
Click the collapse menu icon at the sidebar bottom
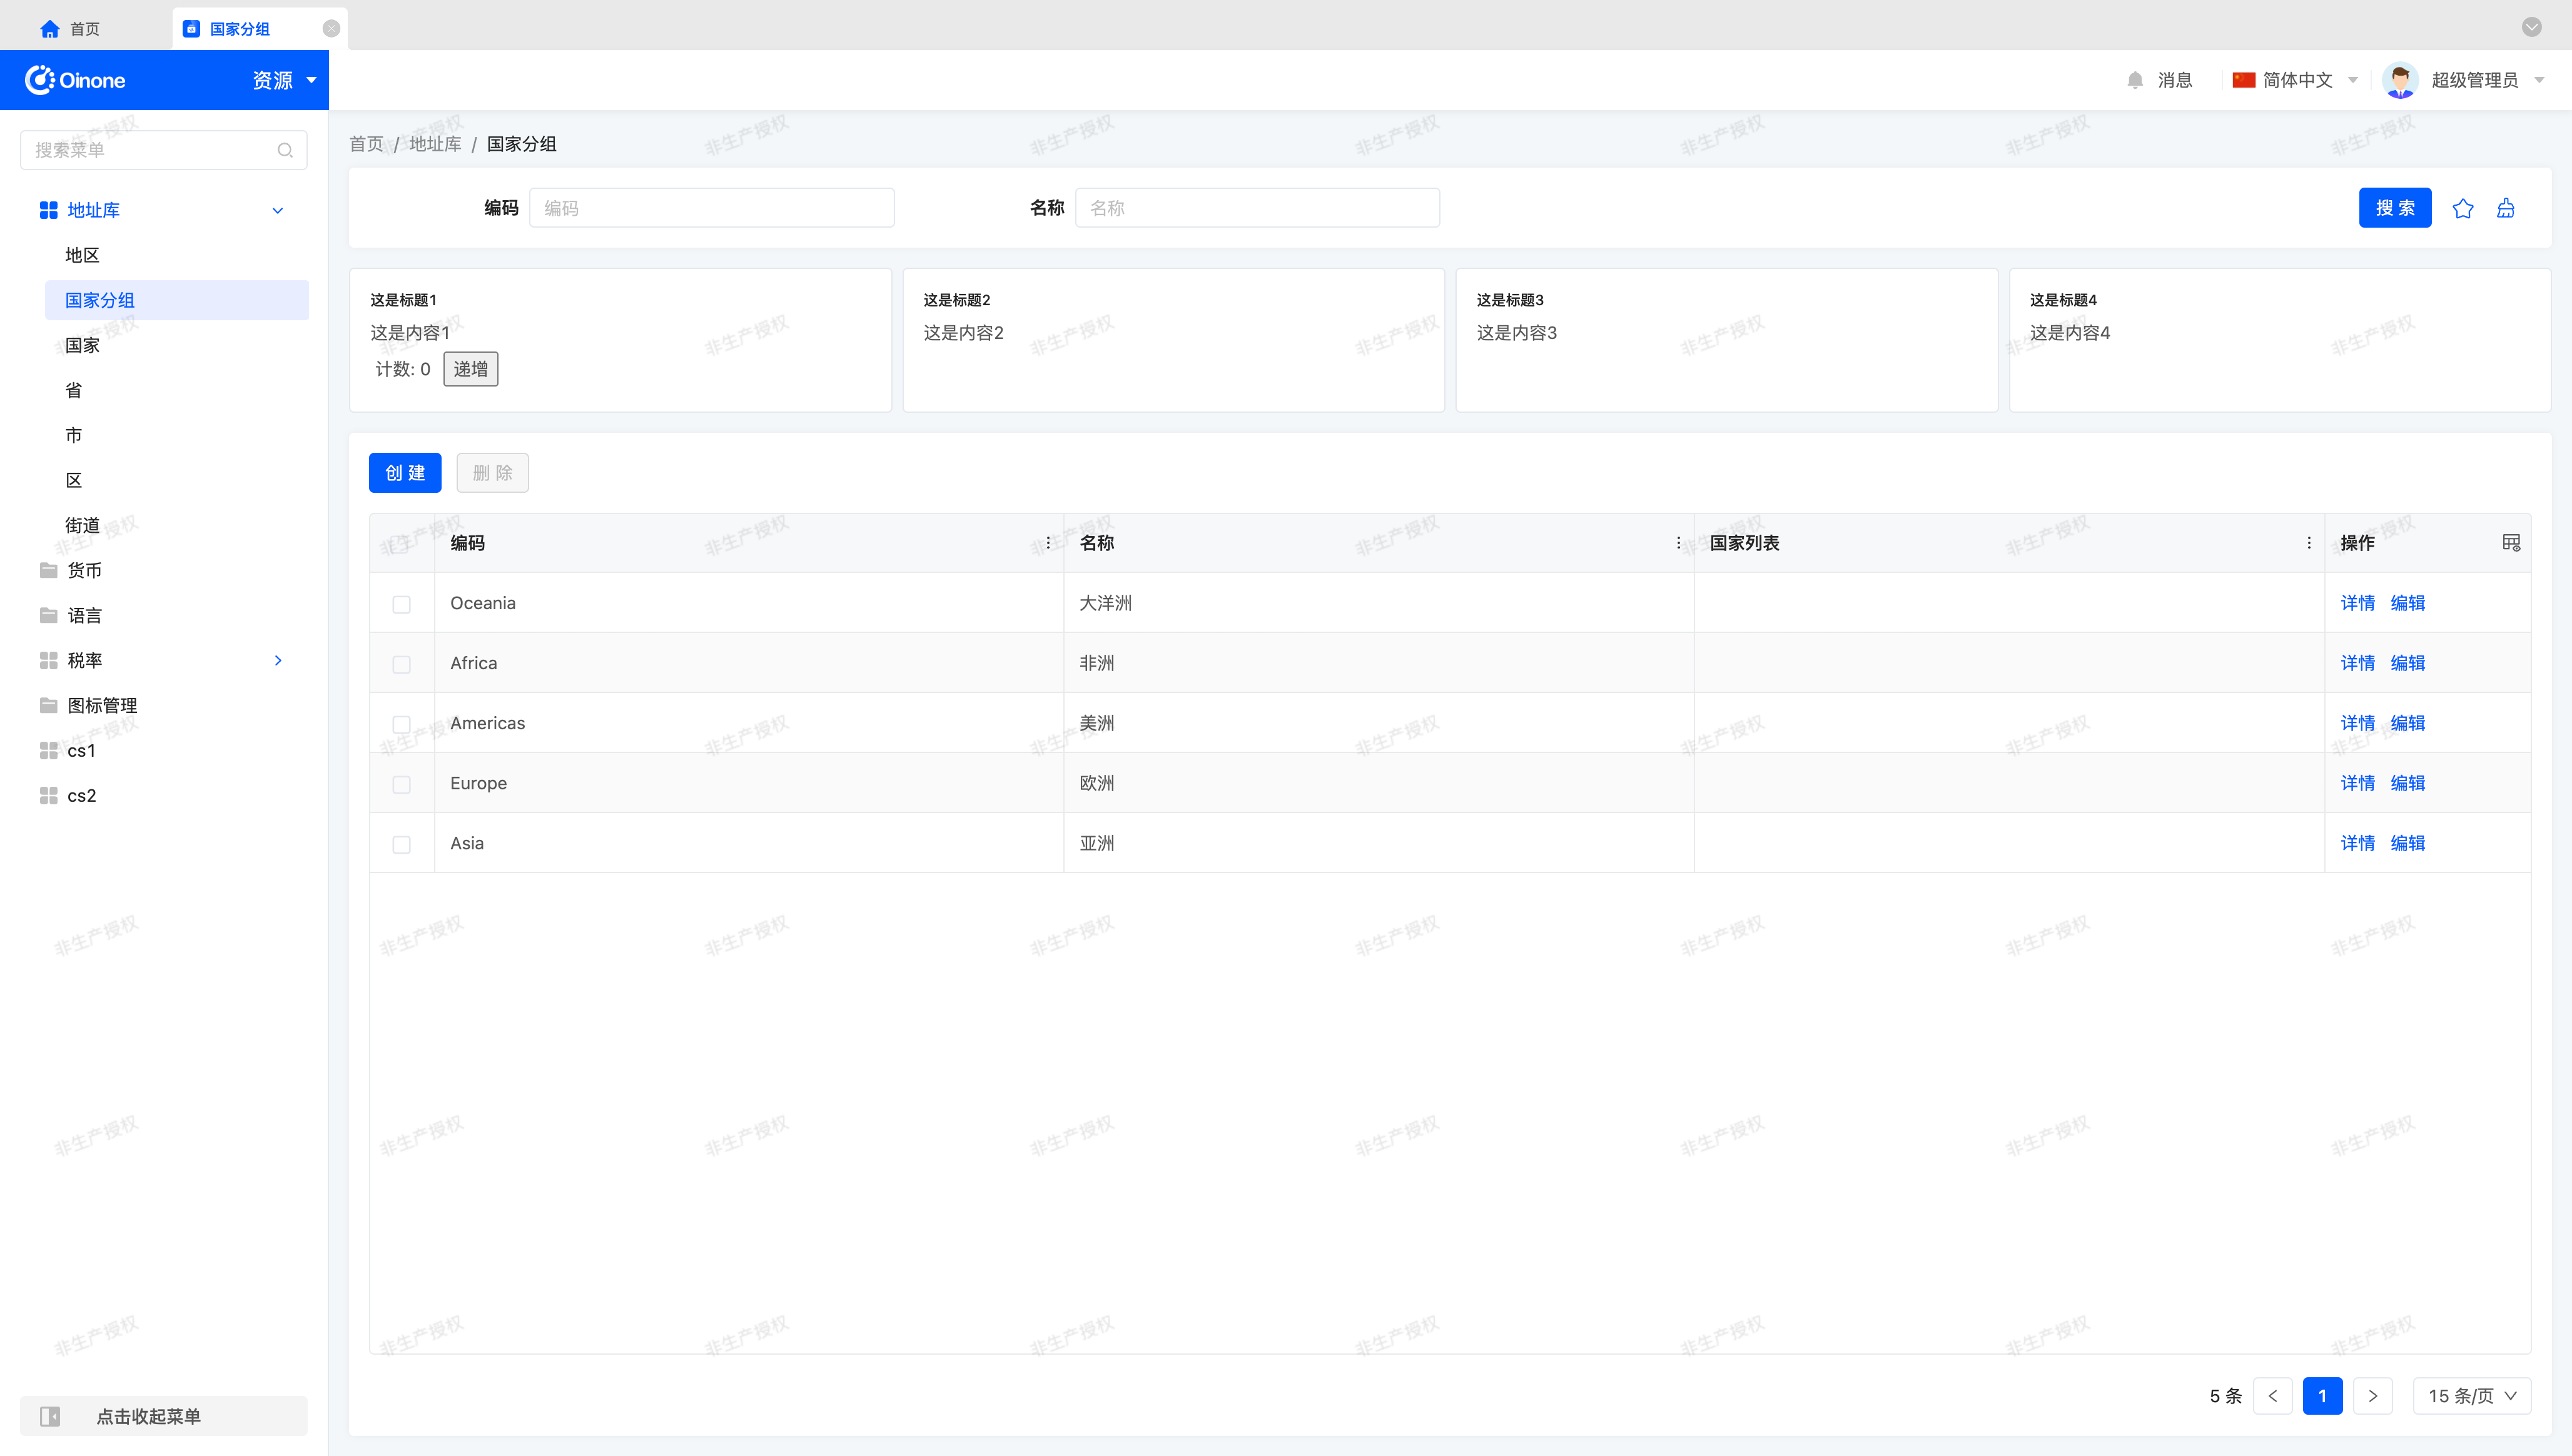pos(50,1416)
